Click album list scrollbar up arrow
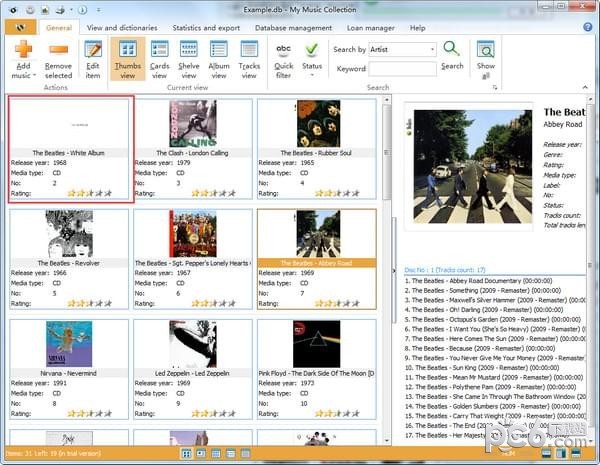 [386, 100]
